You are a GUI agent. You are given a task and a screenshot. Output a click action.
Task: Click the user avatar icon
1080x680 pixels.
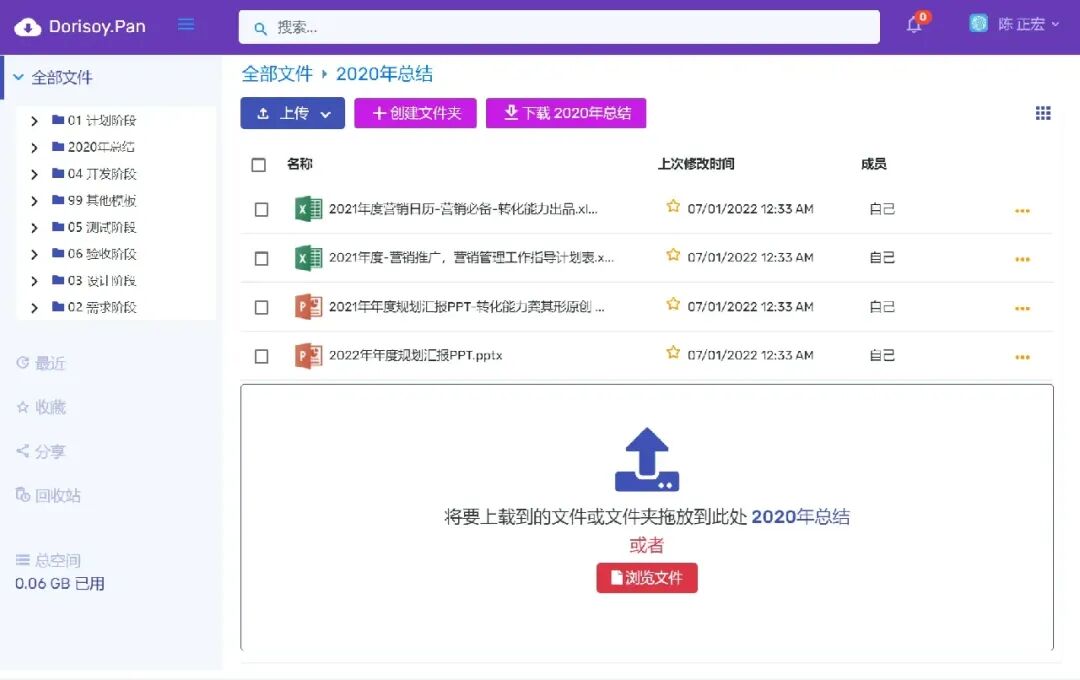tap(977, 23)
